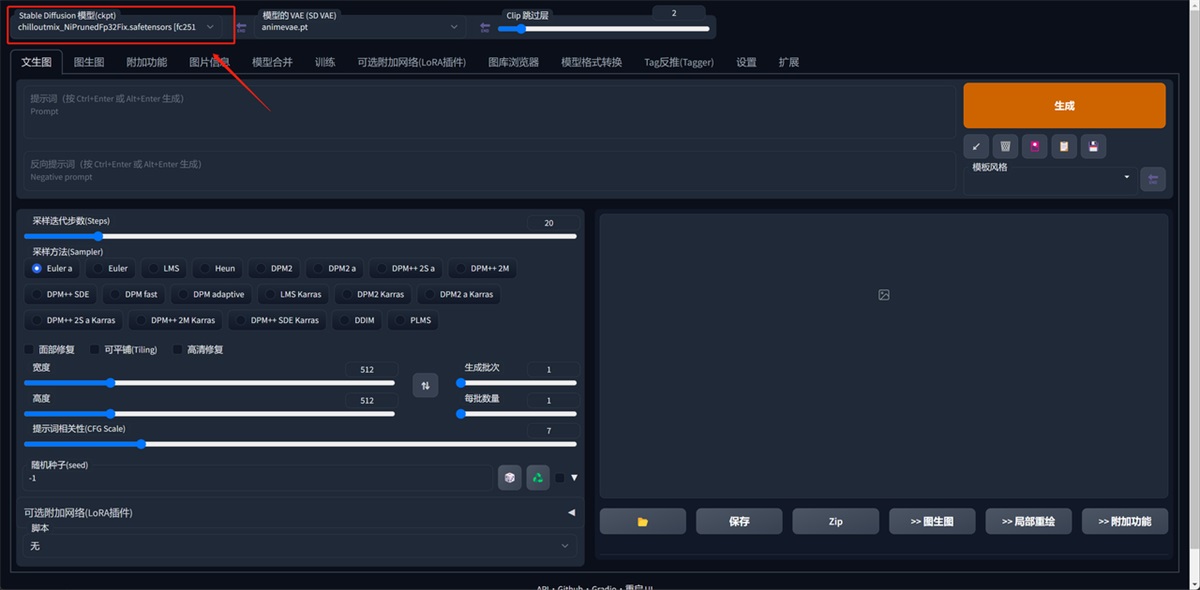Click the 保存 button below the preview
This screenshot has width=1200, height=590.
(738, 521)
